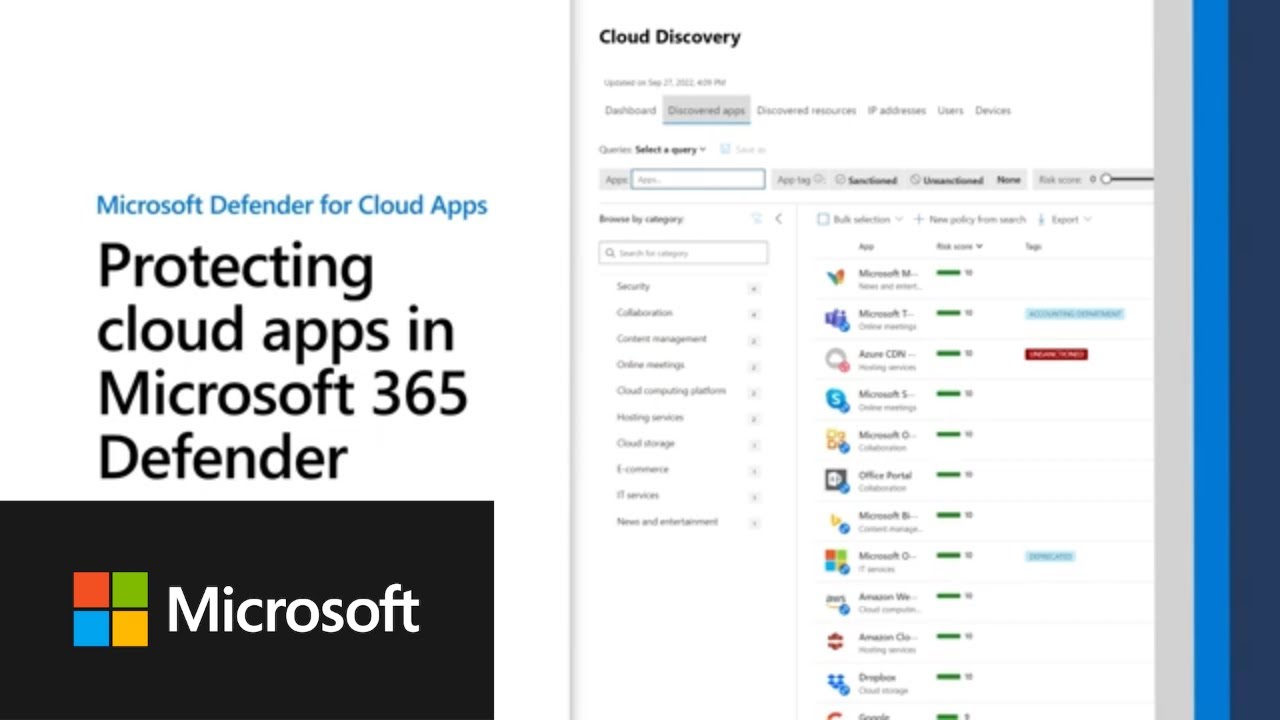1280x720 pixels.
Task: Select the Collaboration category
Action: (644, 313)
